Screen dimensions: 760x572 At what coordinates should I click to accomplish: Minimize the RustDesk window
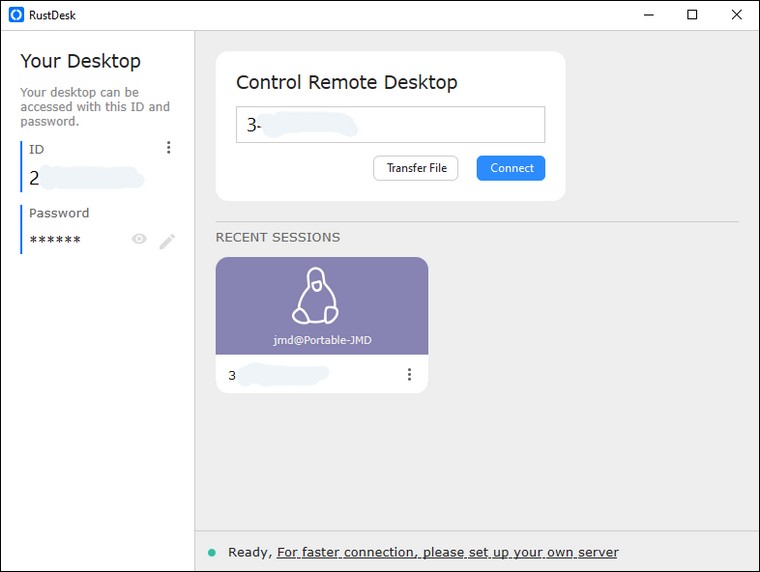(x=649, y=15)
